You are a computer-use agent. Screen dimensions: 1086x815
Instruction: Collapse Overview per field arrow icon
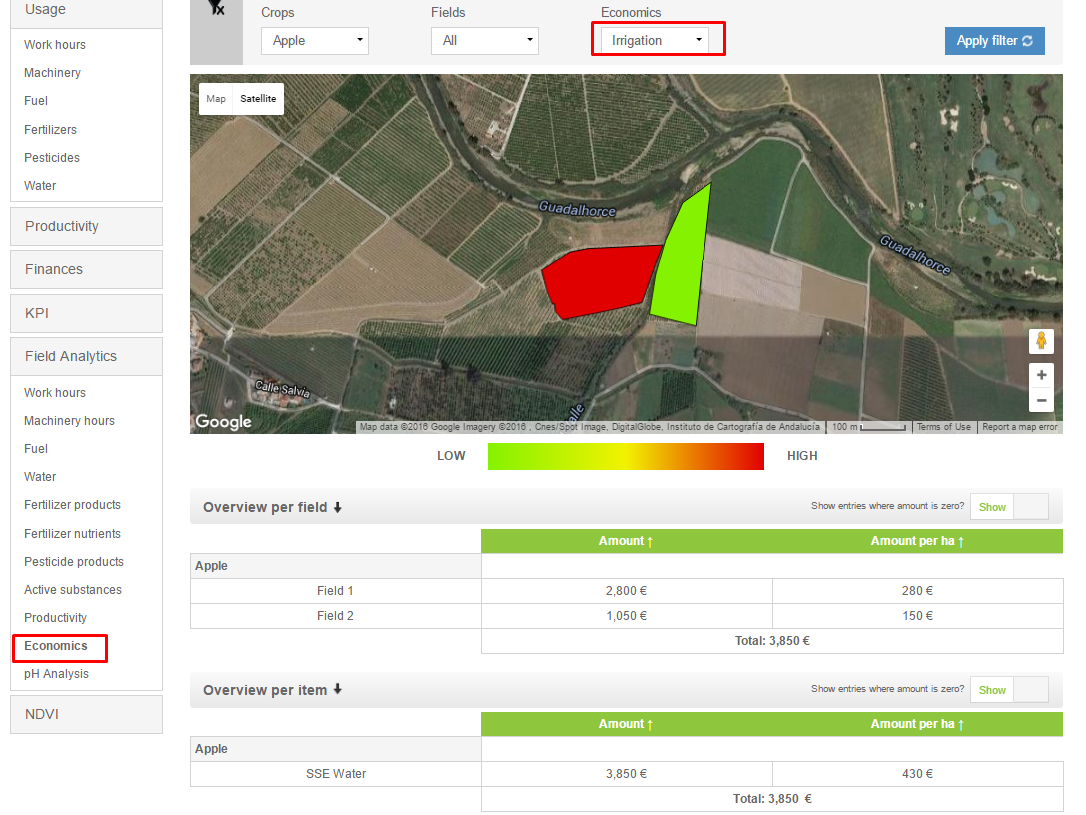(338, 507)
